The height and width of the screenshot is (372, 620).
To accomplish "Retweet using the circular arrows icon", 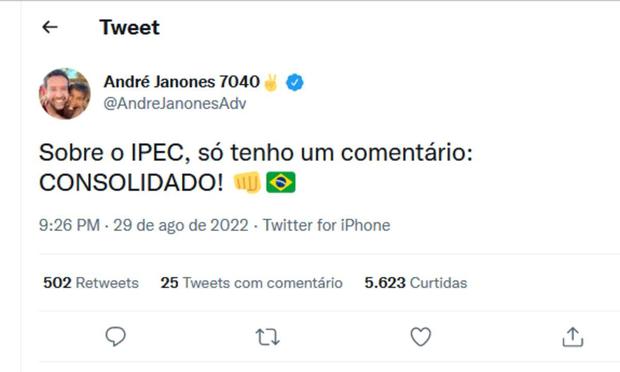I will click(x=268, y=337).
